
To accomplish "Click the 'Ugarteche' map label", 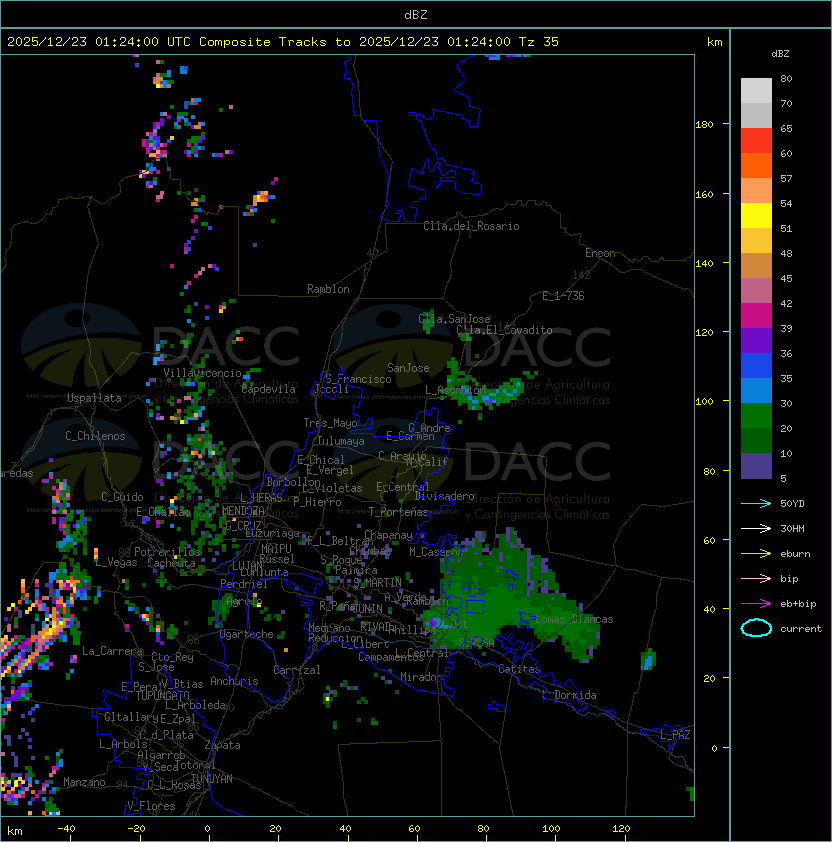I will point(247,634).
